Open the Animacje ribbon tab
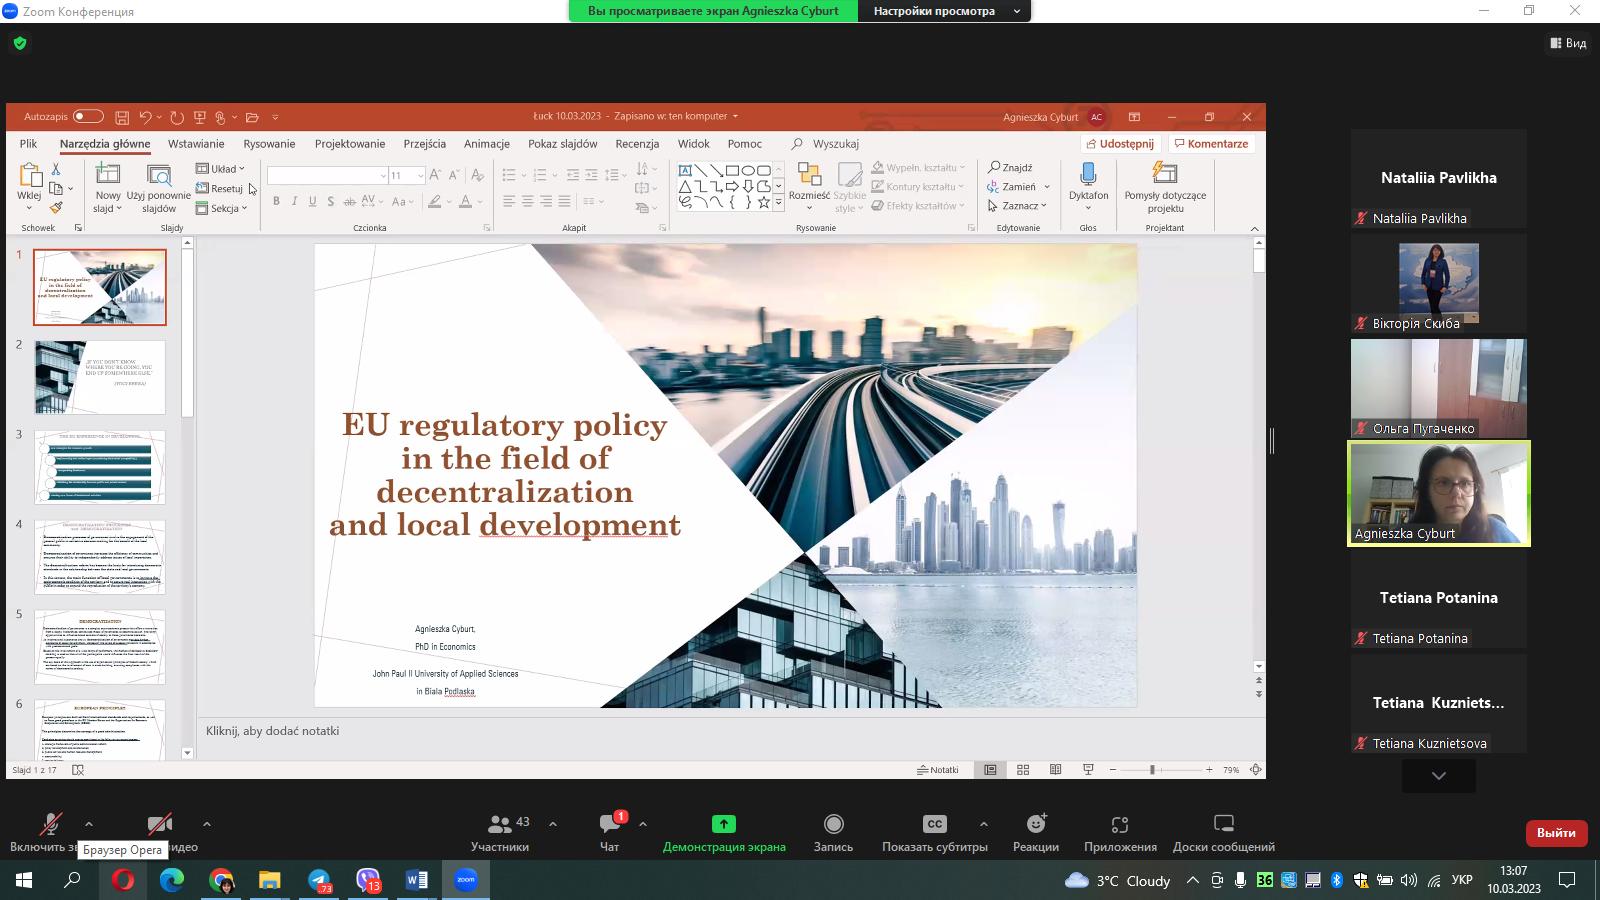1600x900 pixels. (487, 144)
